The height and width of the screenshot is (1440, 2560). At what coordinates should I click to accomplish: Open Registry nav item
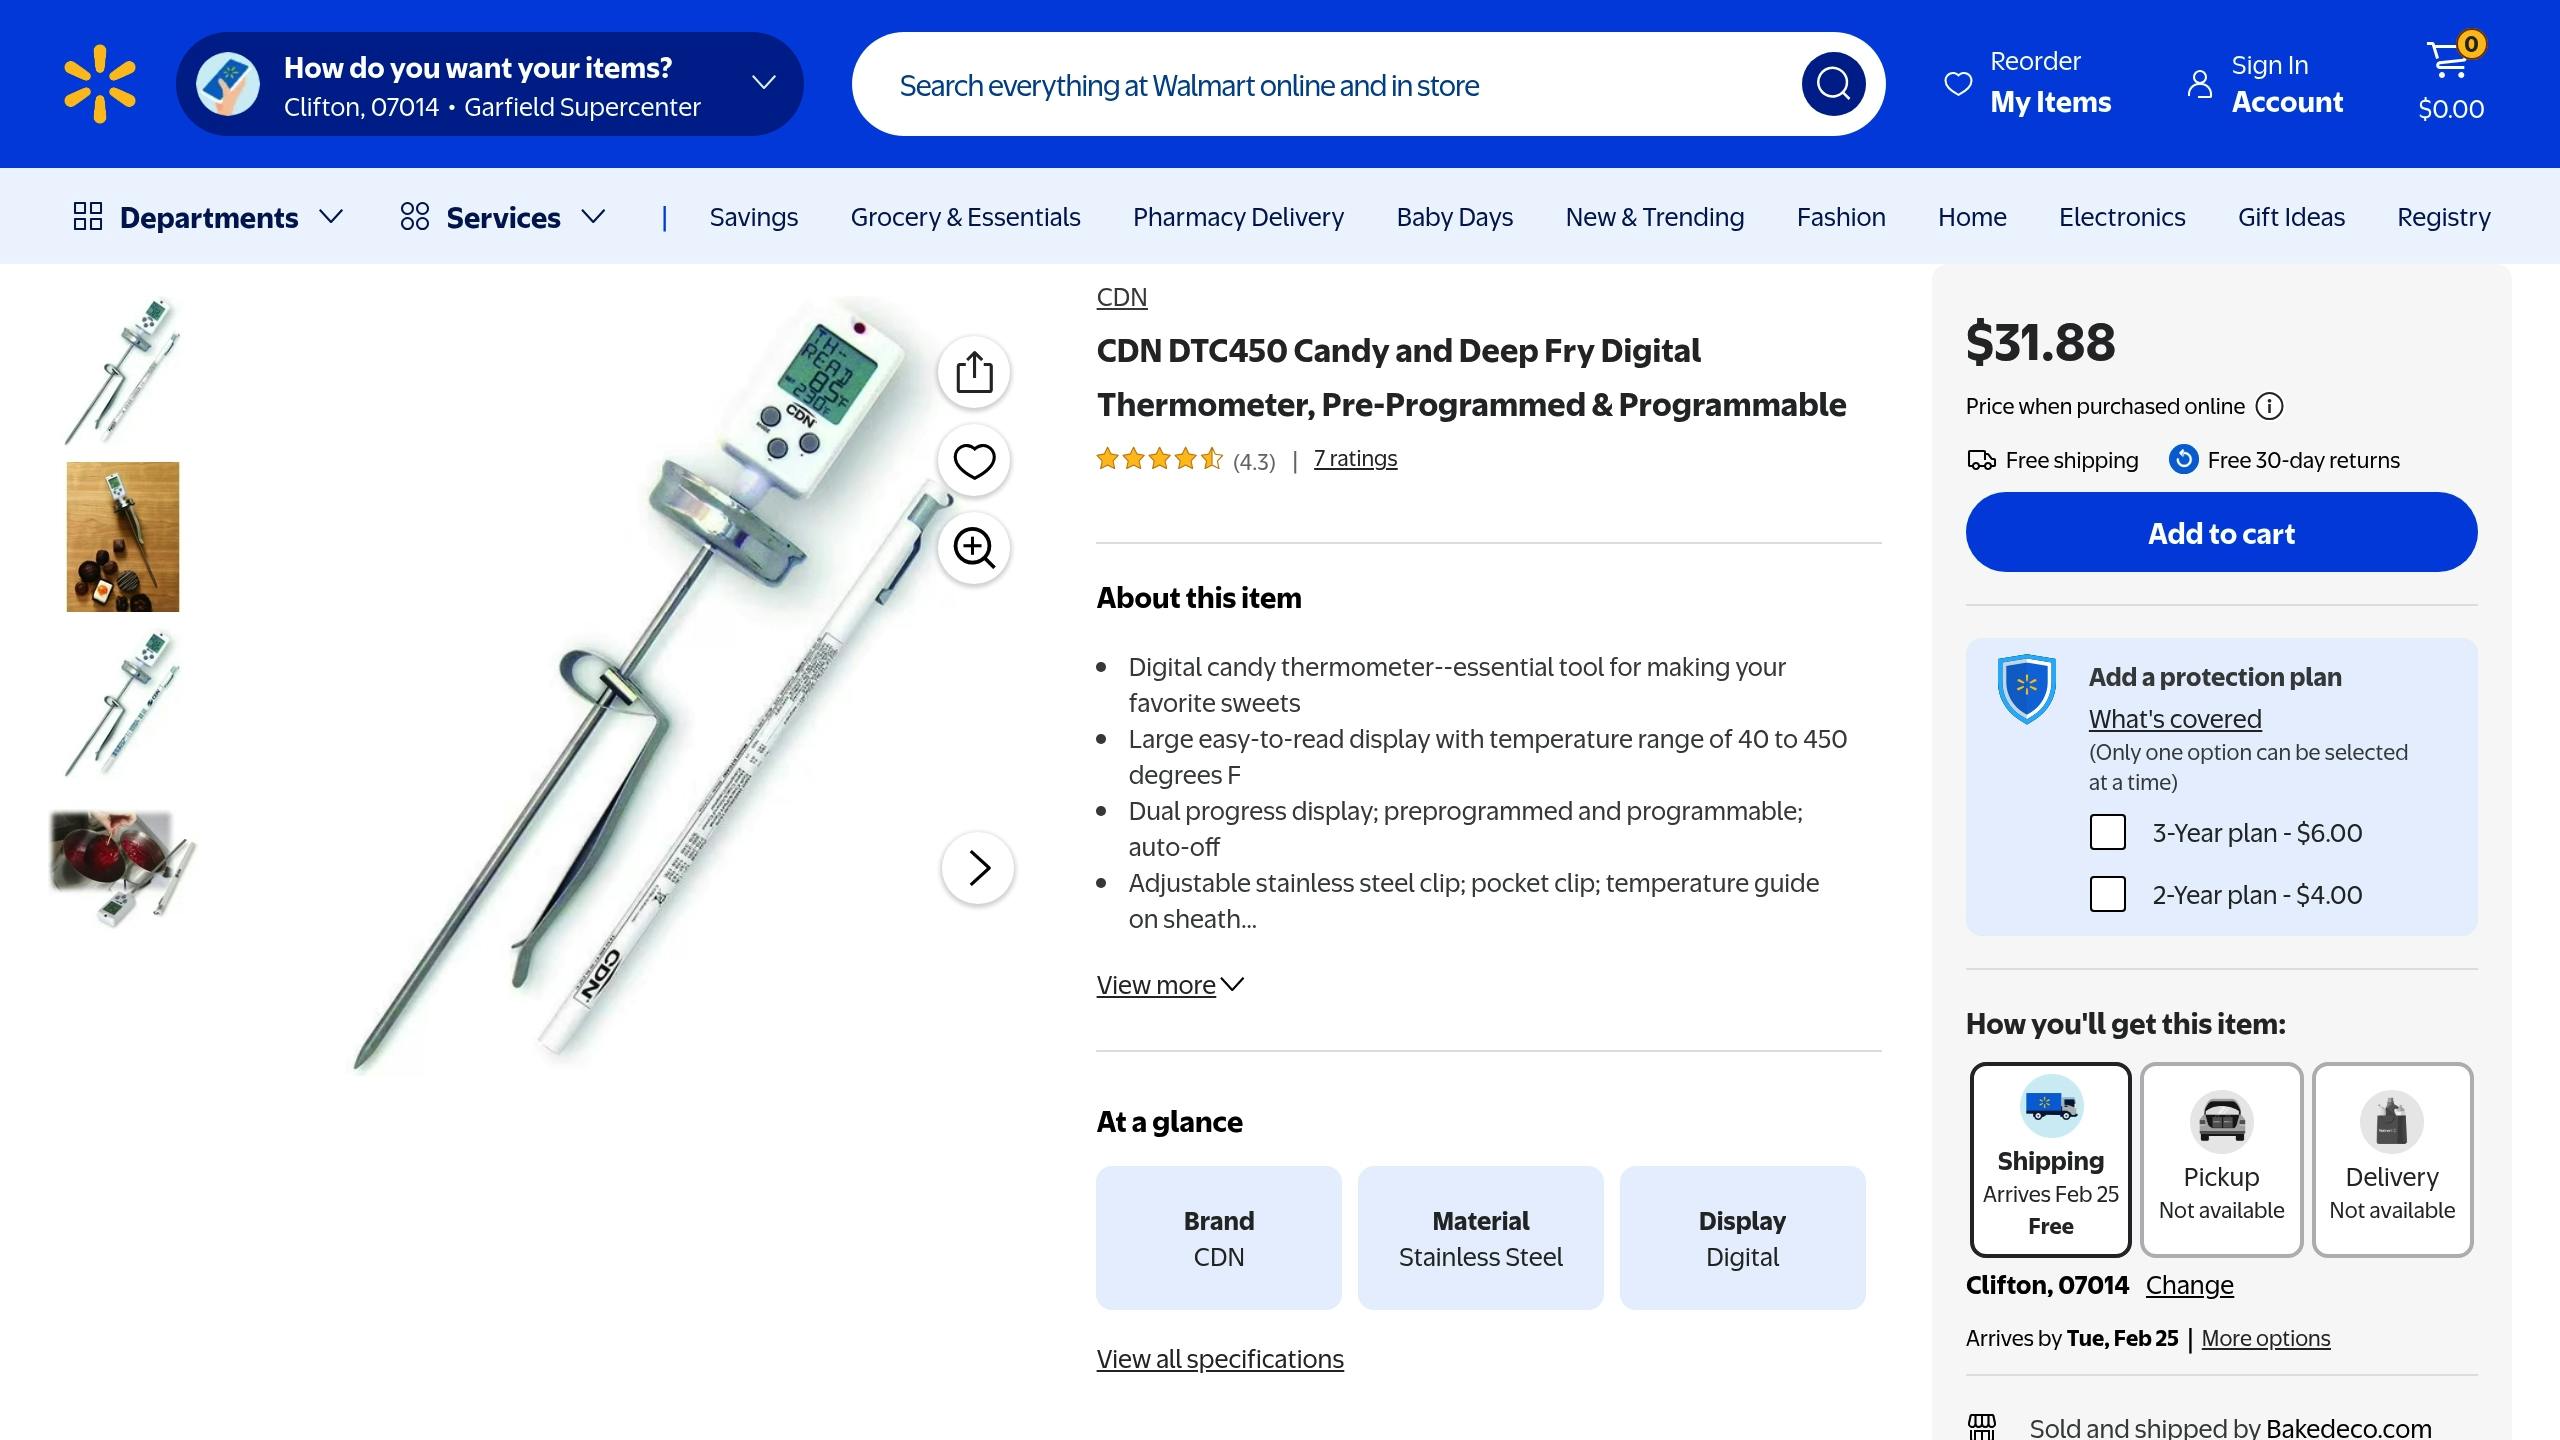pyautogui.click(x=2444, y=217)
